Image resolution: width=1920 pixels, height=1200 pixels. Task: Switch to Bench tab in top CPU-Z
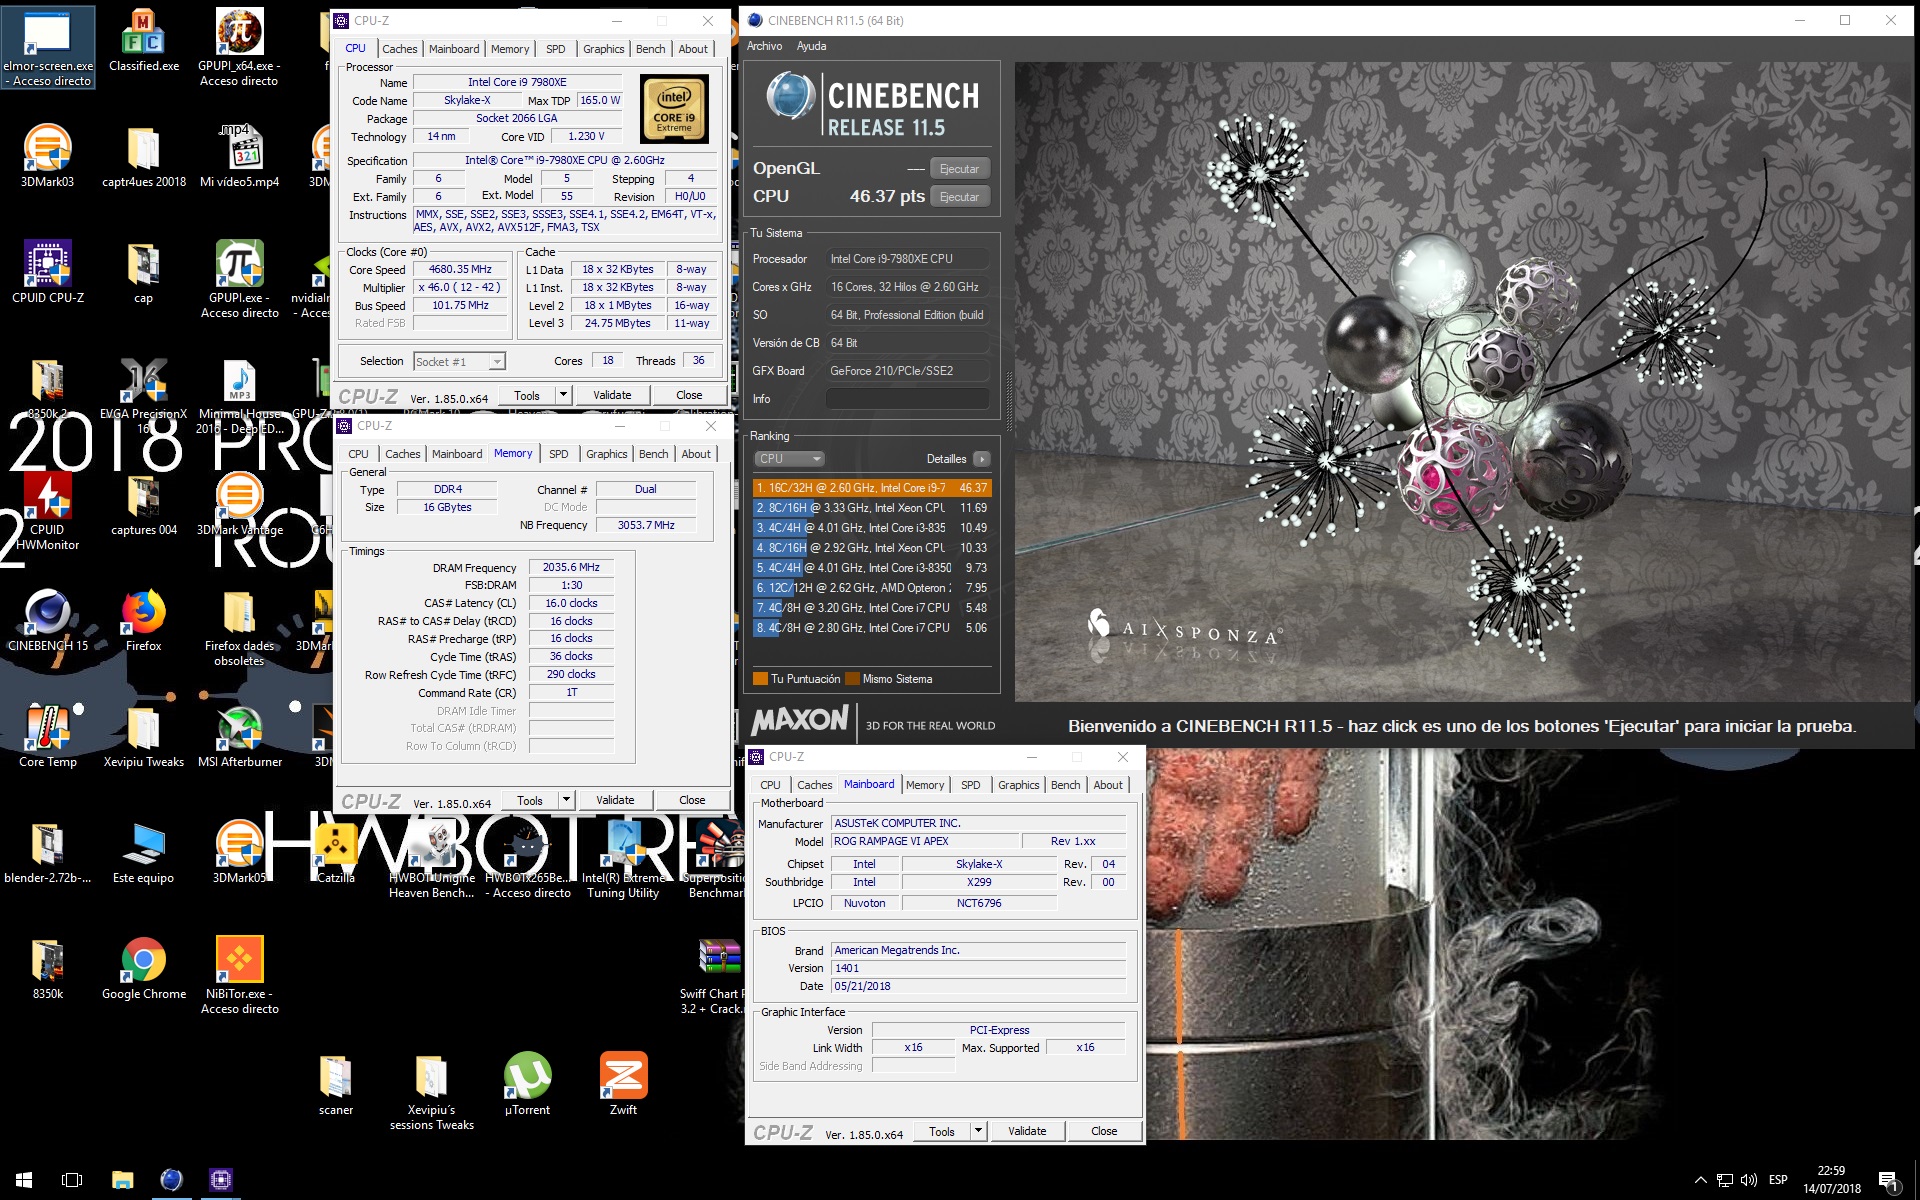650,49
